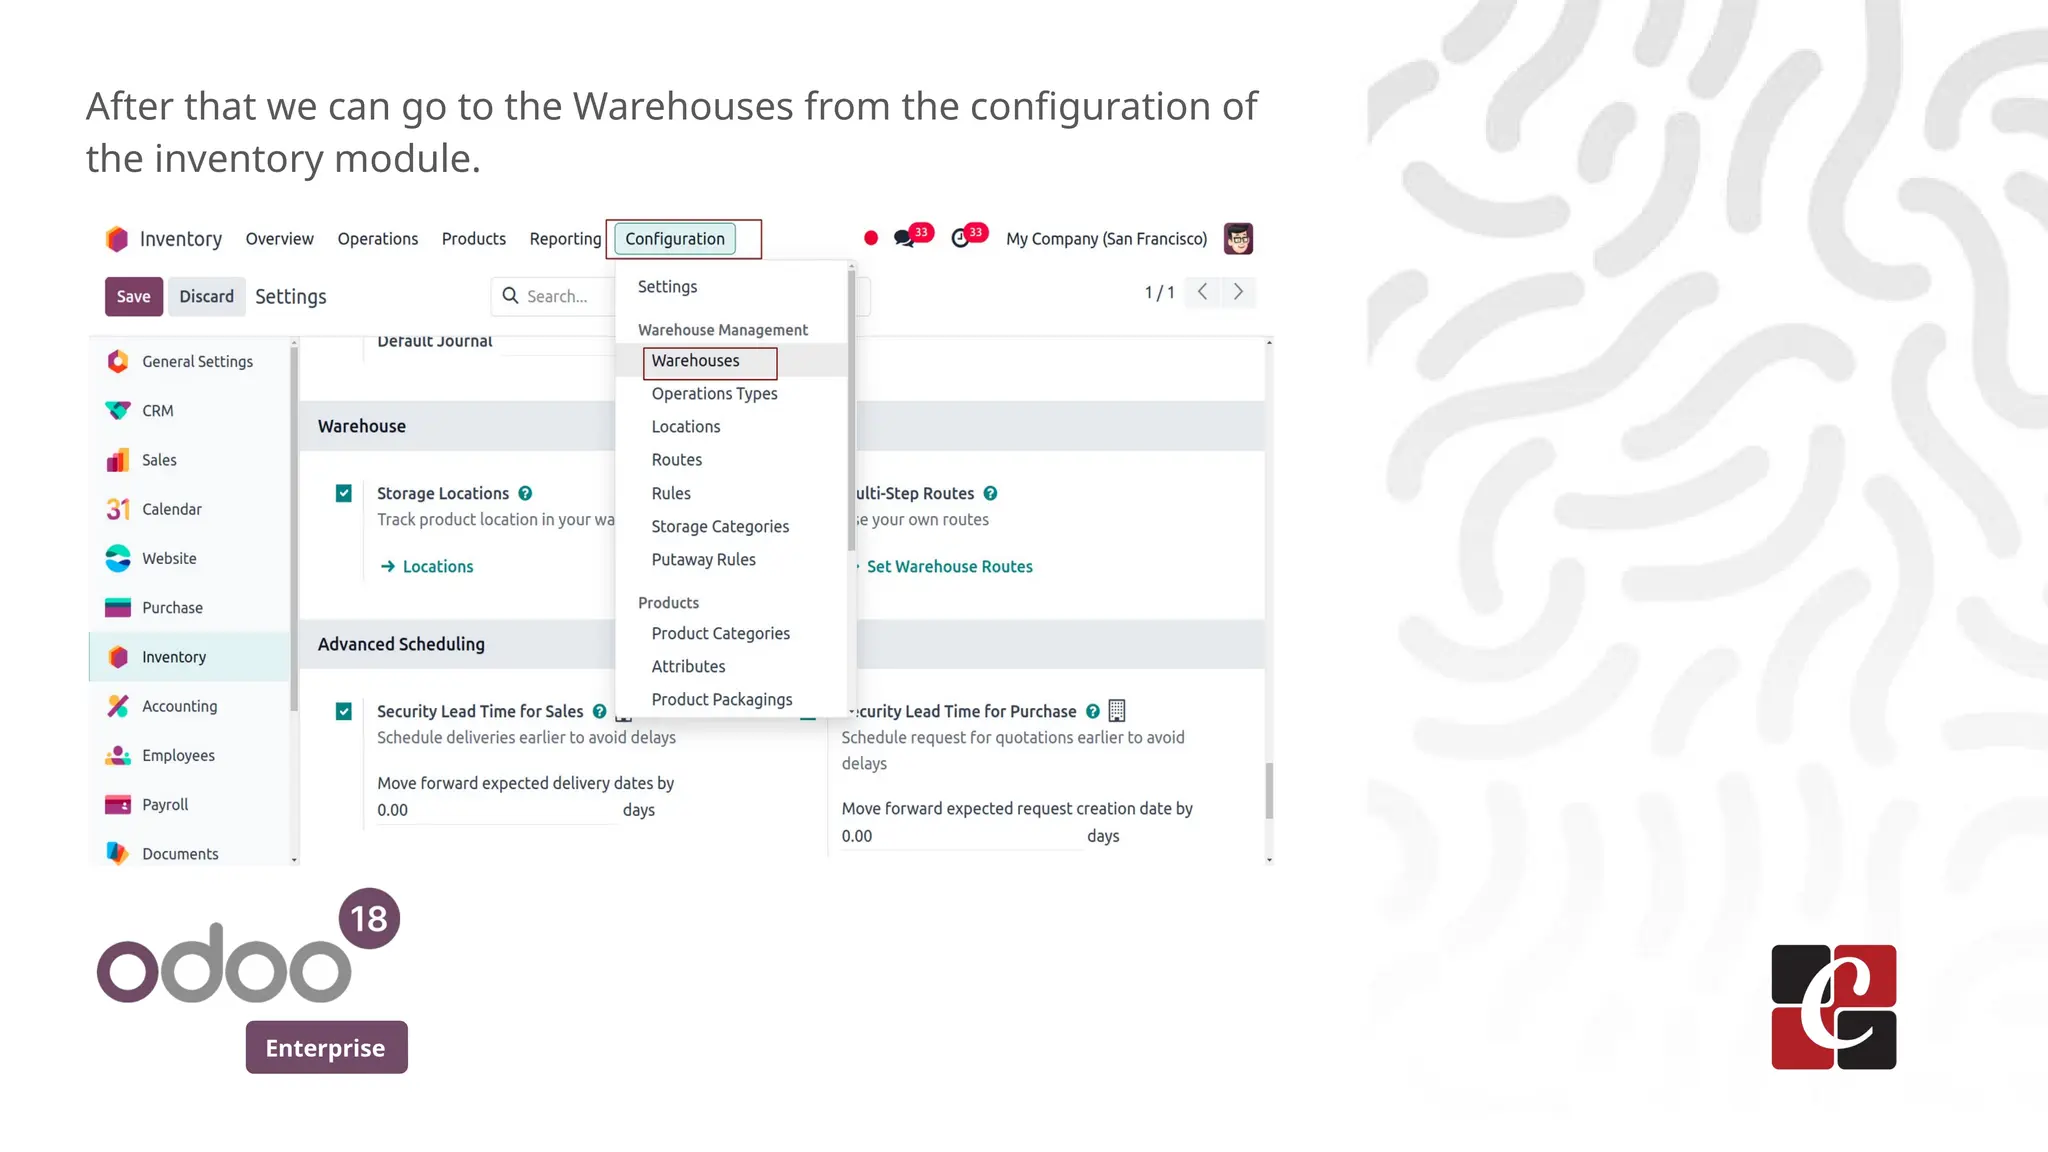This screenshot has width=2048, height=1152.
Task: Open the Reporting menu
Action: (x=565, y=239)
